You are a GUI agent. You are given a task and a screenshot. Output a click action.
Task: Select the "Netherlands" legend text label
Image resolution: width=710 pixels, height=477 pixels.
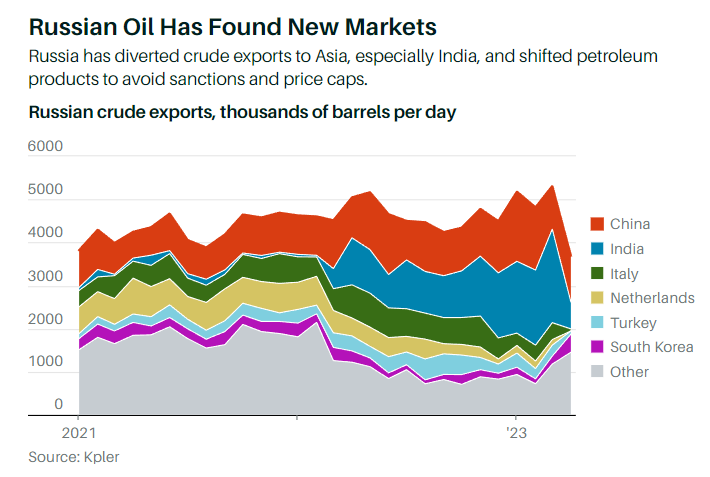652,298
